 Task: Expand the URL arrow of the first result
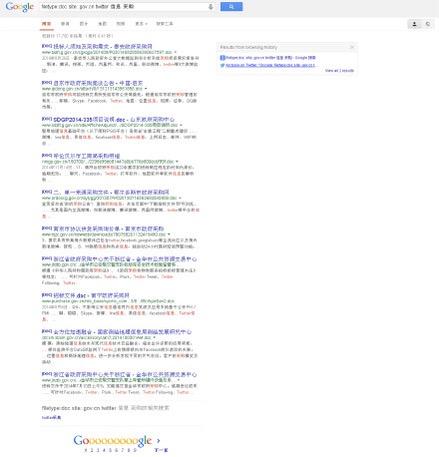point(175,52)
